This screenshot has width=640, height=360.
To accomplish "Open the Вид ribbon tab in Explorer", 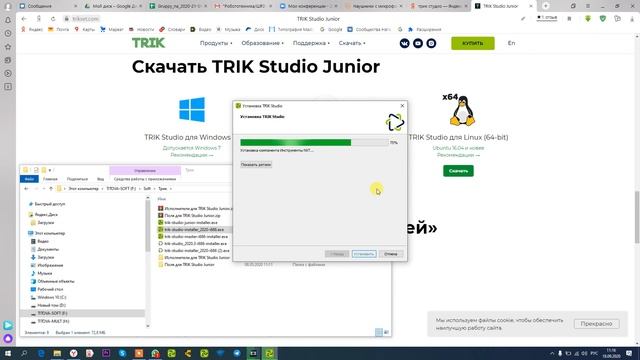I will 100,179.
